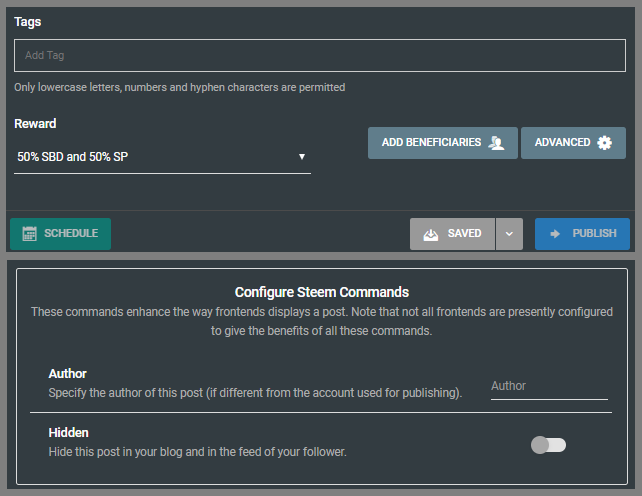Focus the Add Tag input field
This screenshot has height=496, width=642.
319,56
